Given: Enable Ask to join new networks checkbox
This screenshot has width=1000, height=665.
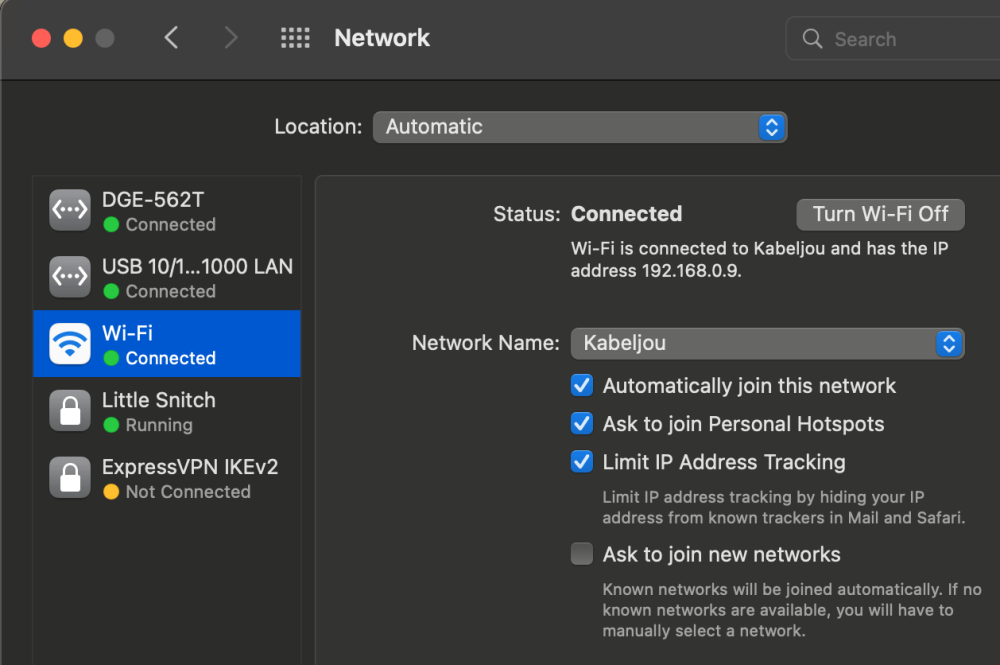Looking at the screenshot, I should point(582,554).
